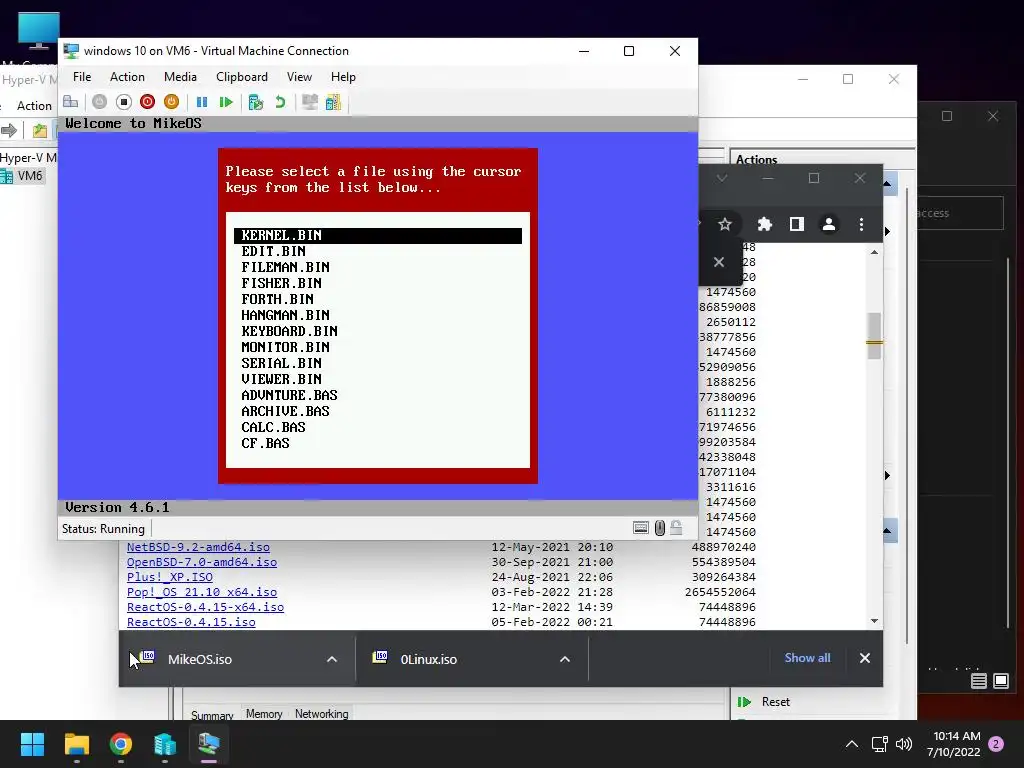Open Hyper-V Manager from taskbar
Viewport: 1024px width, 768px height.
[165, 744]
